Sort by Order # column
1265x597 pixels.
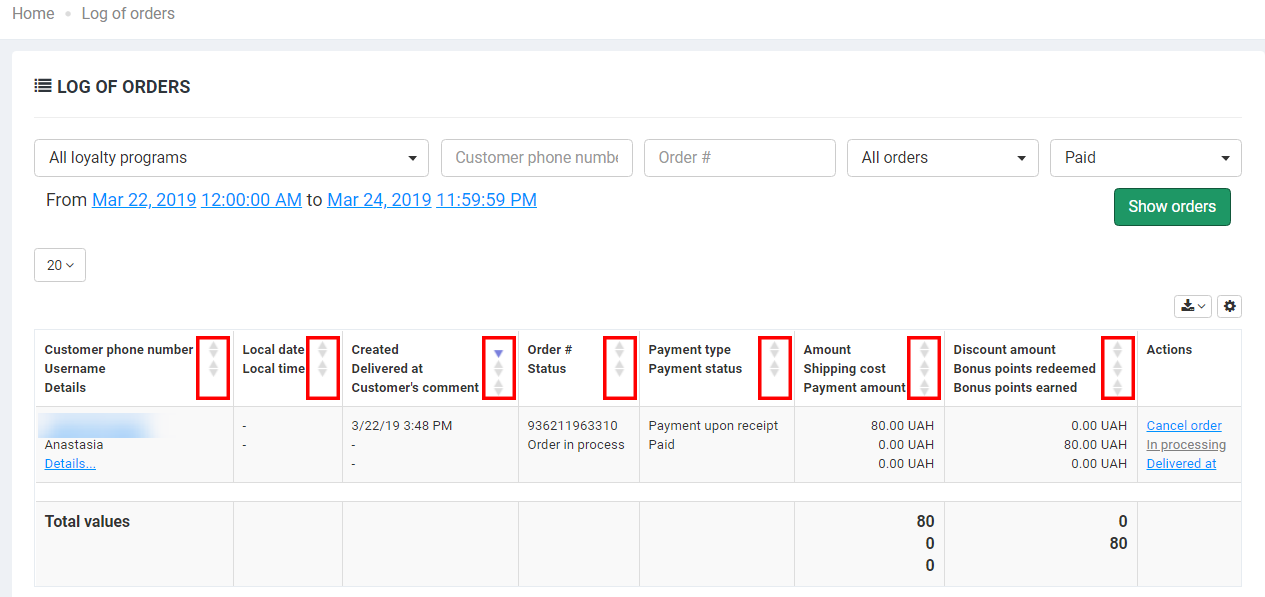pos(619,350)
